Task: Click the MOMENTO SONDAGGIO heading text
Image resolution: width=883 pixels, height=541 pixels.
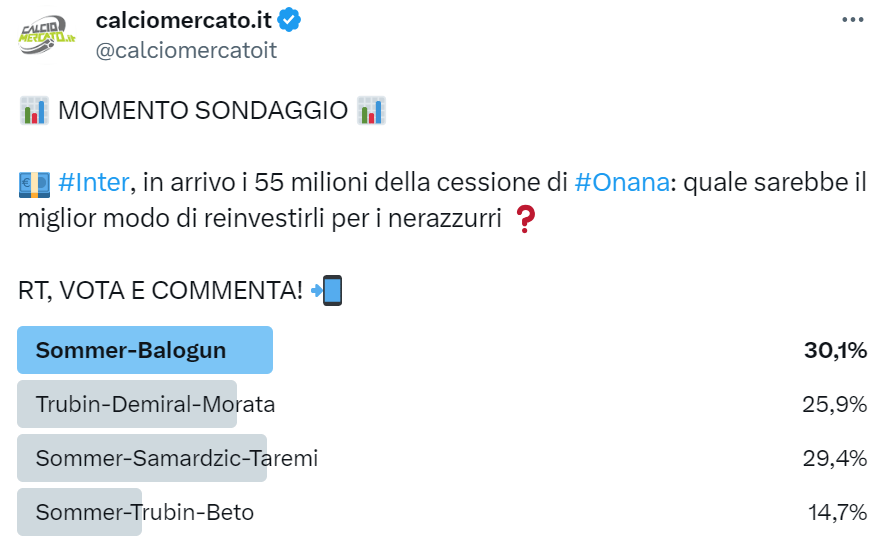Action: pyautogui.click(x=202, y=110)
